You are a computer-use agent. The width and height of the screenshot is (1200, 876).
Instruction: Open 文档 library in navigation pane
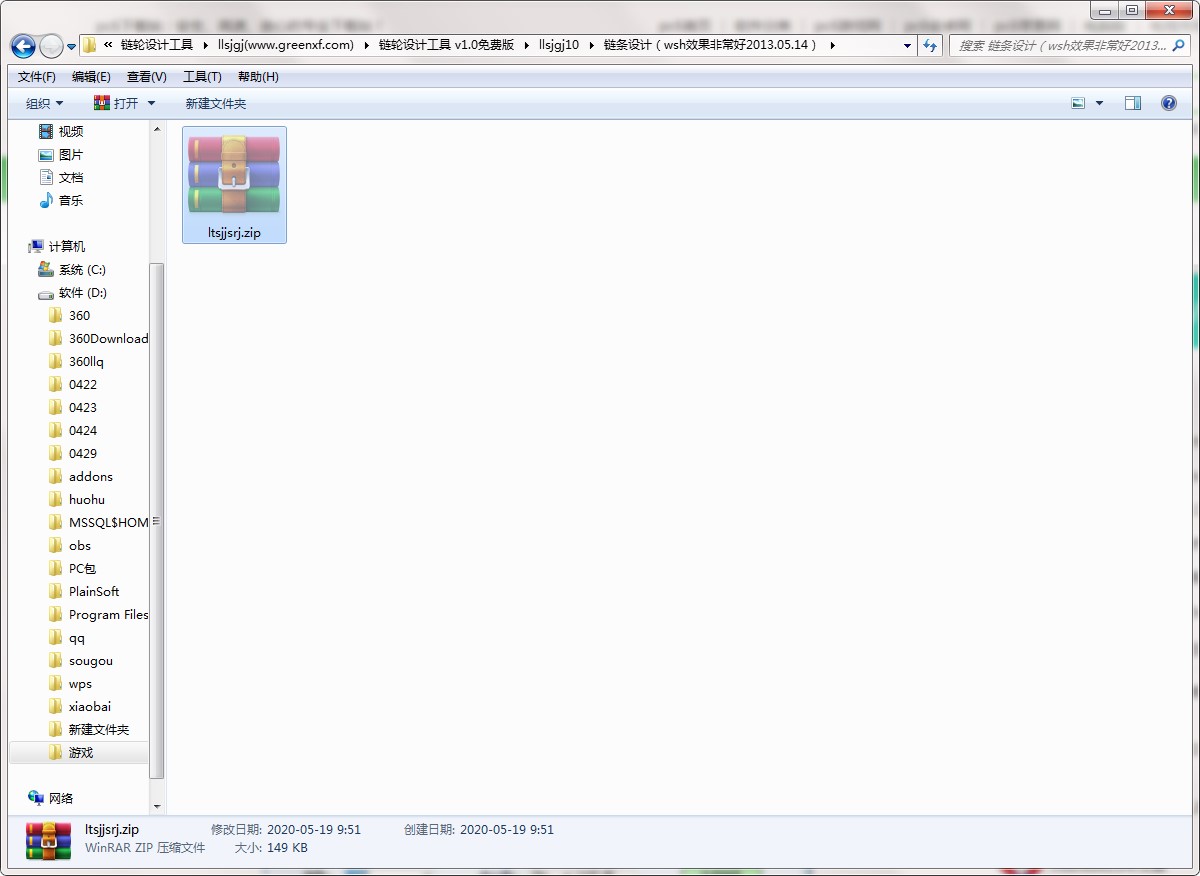pos(61,177)
